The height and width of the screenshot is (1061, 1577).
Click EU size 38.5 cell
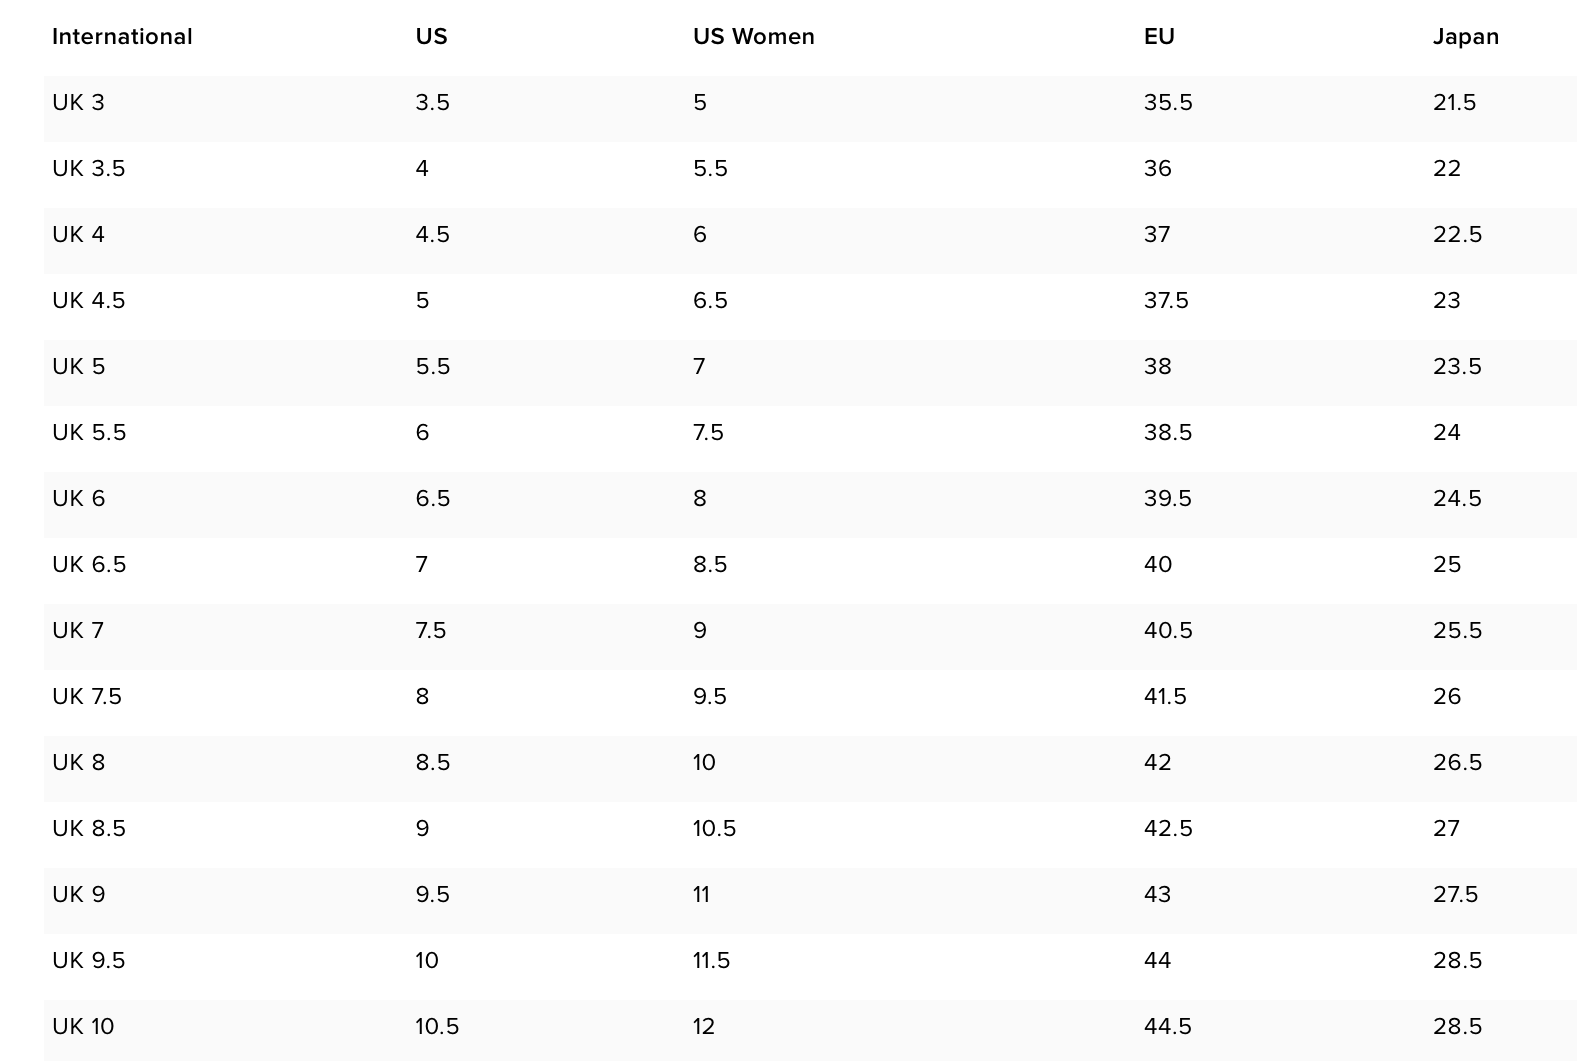(x=1167, y=433)
